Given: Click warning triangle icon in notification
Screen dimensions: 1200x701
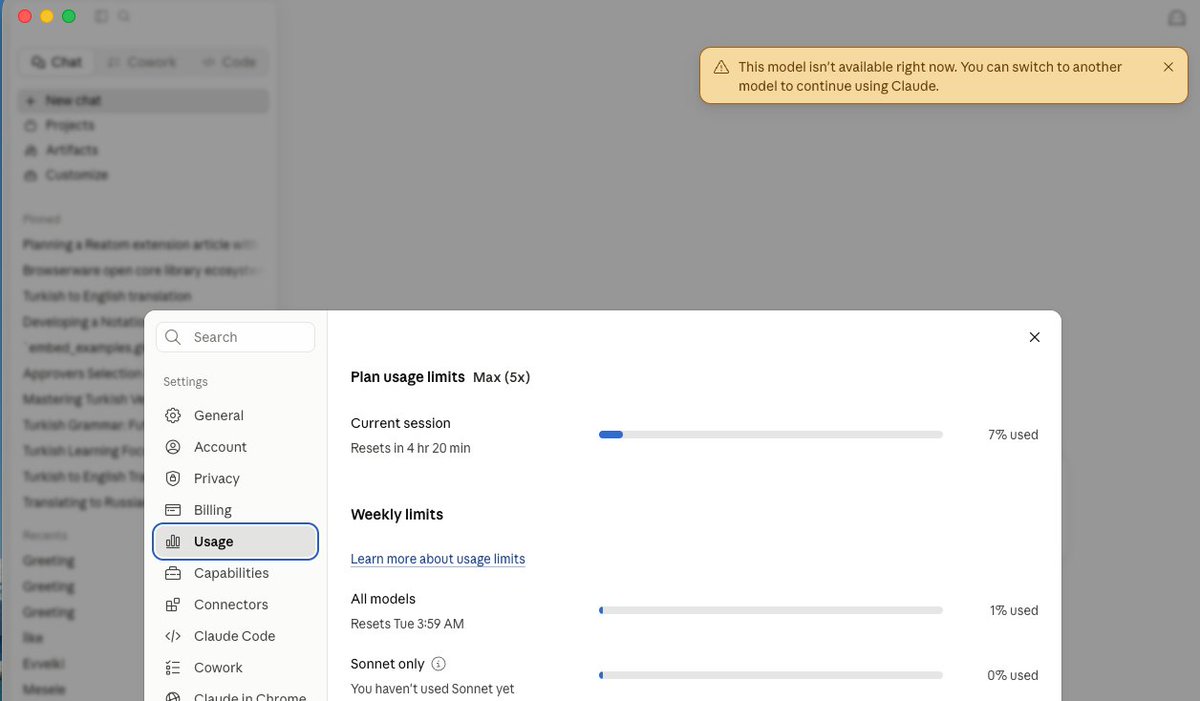Looking at the screenshot, I should click(x=720, y=67).
